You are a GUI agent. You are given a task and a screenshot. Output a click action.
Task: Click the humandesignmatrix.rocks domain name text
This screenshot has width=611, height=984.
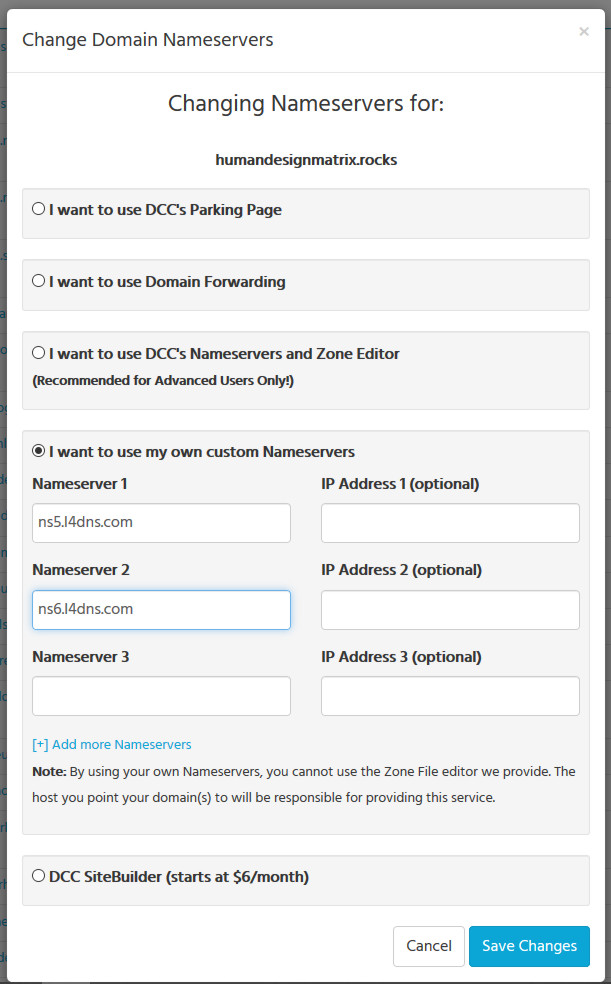pos(306,159)
